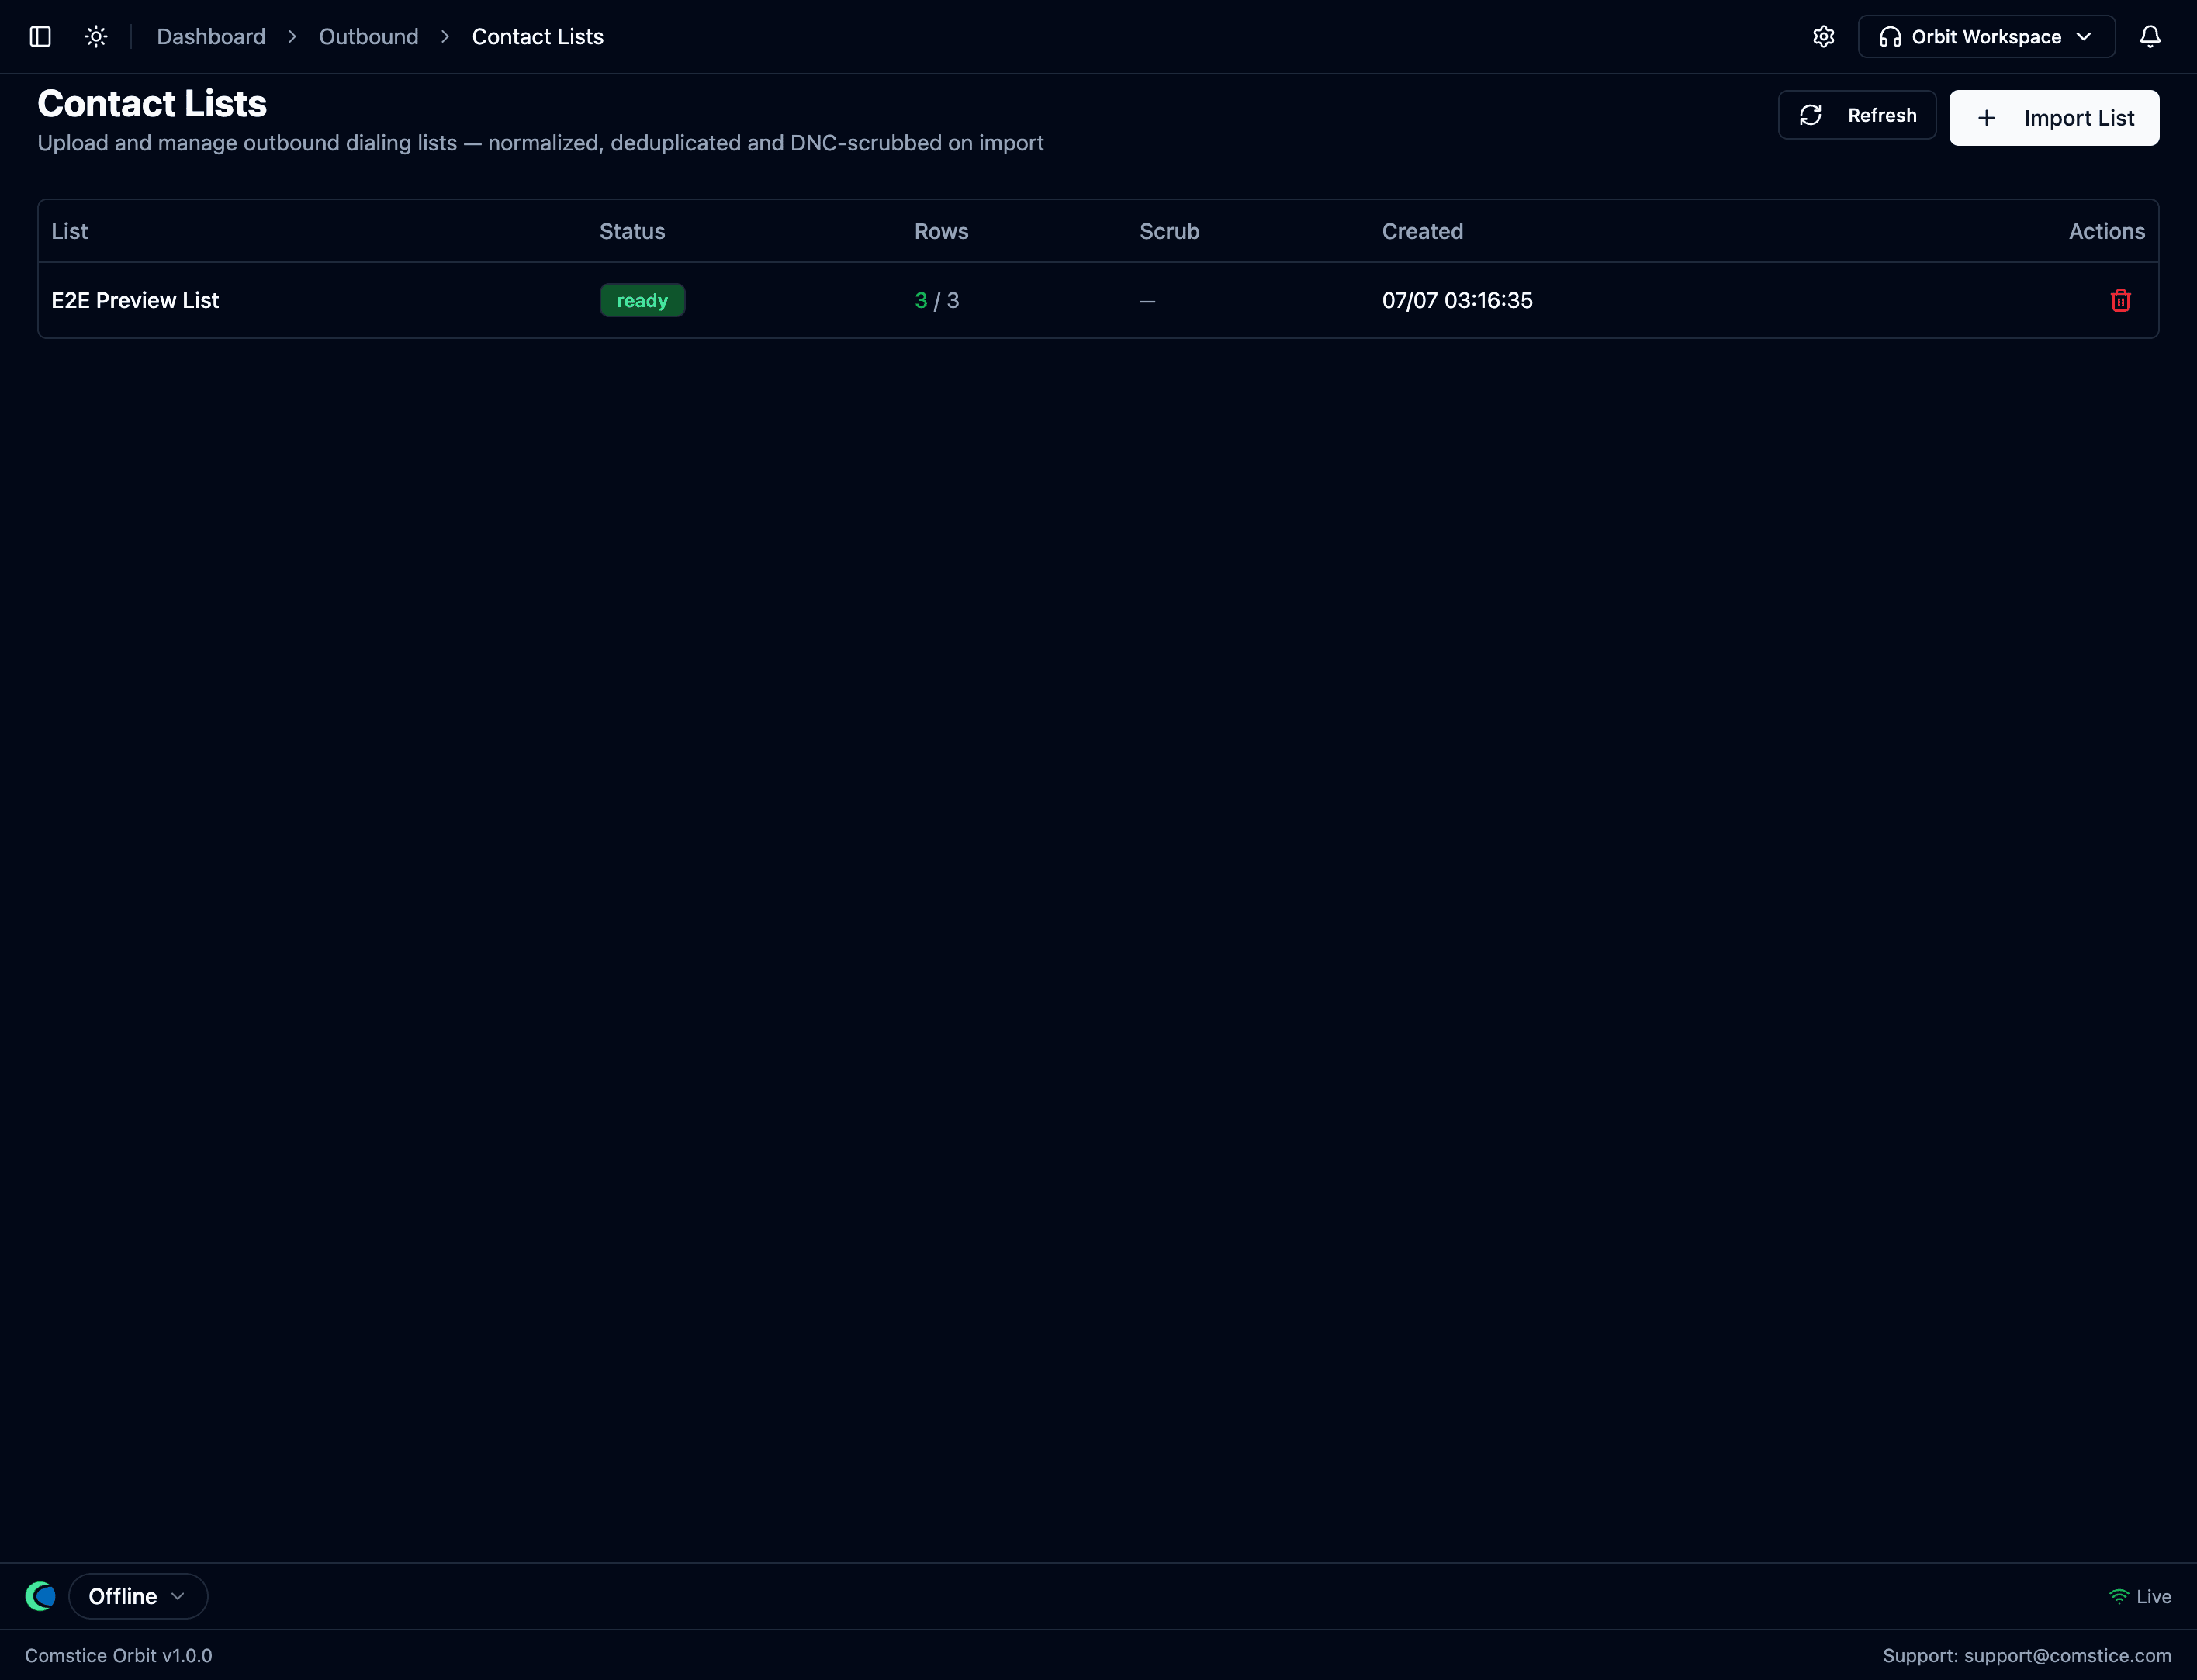Open the Orbit Workspace dropdown
This screenshot has height=1680, width=2197.
[x=1986, y=37]
